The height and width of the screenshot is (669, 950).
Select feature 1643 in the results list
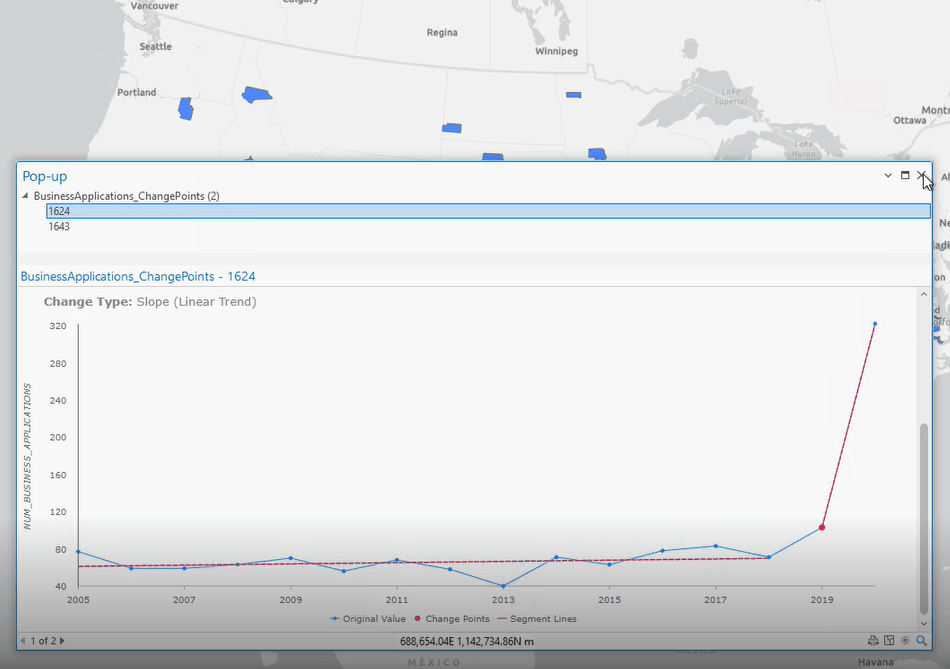(x=59, y=227)
